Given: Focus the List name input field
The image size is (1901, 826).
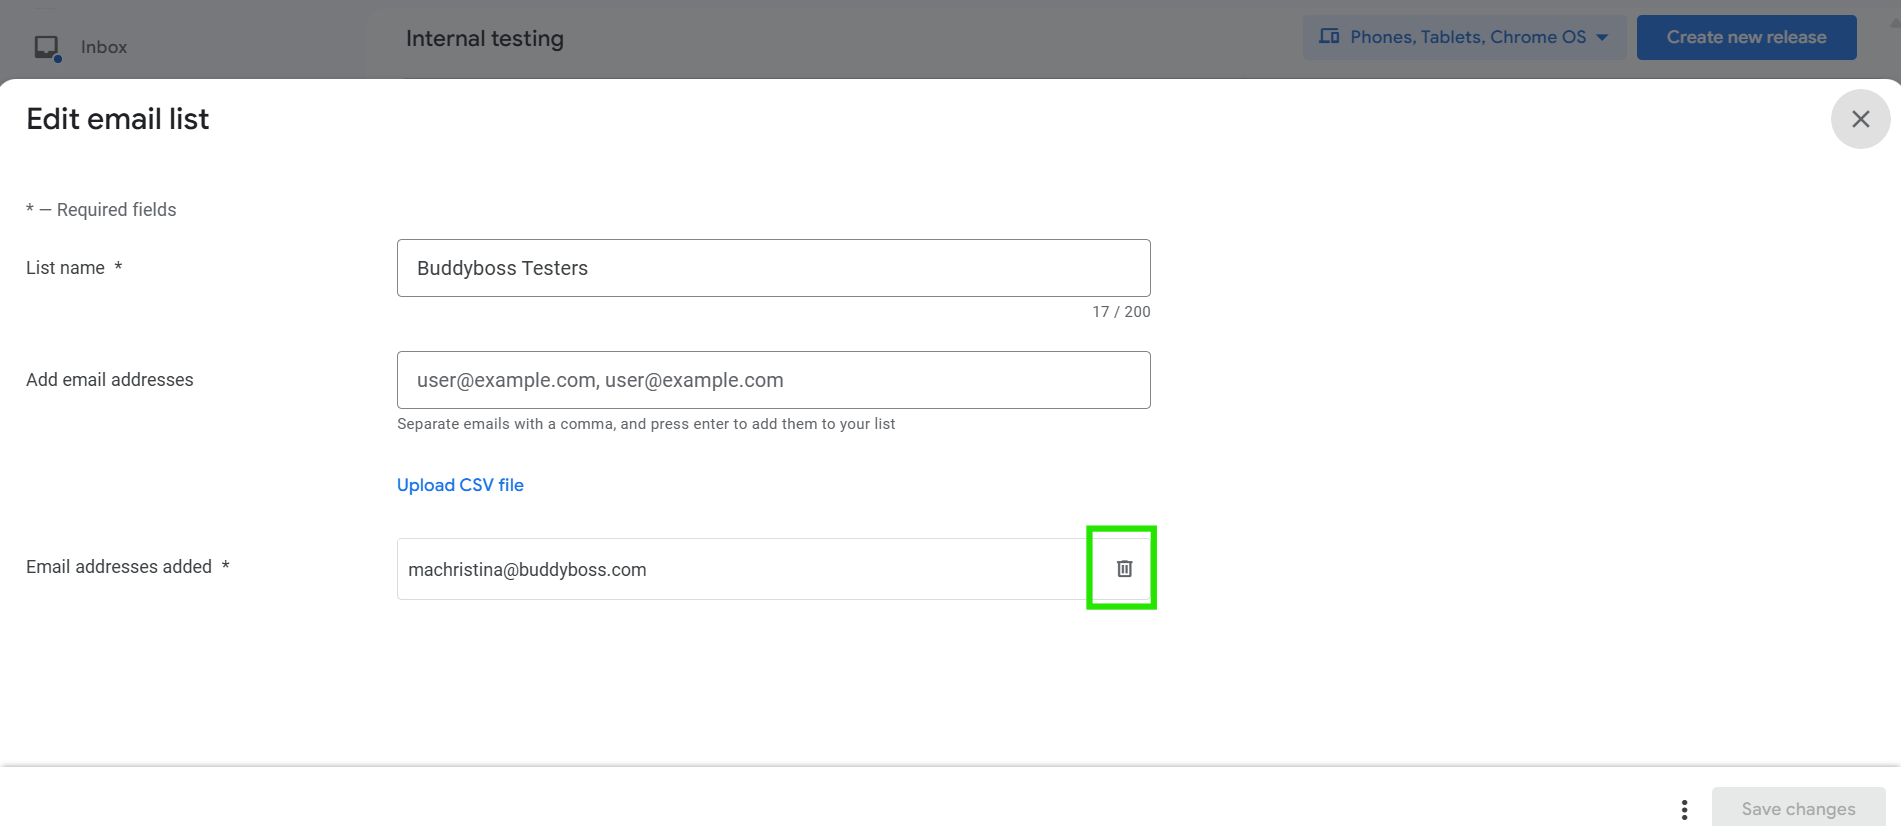Looking at the screenshot, I should (x=773, y=268).
